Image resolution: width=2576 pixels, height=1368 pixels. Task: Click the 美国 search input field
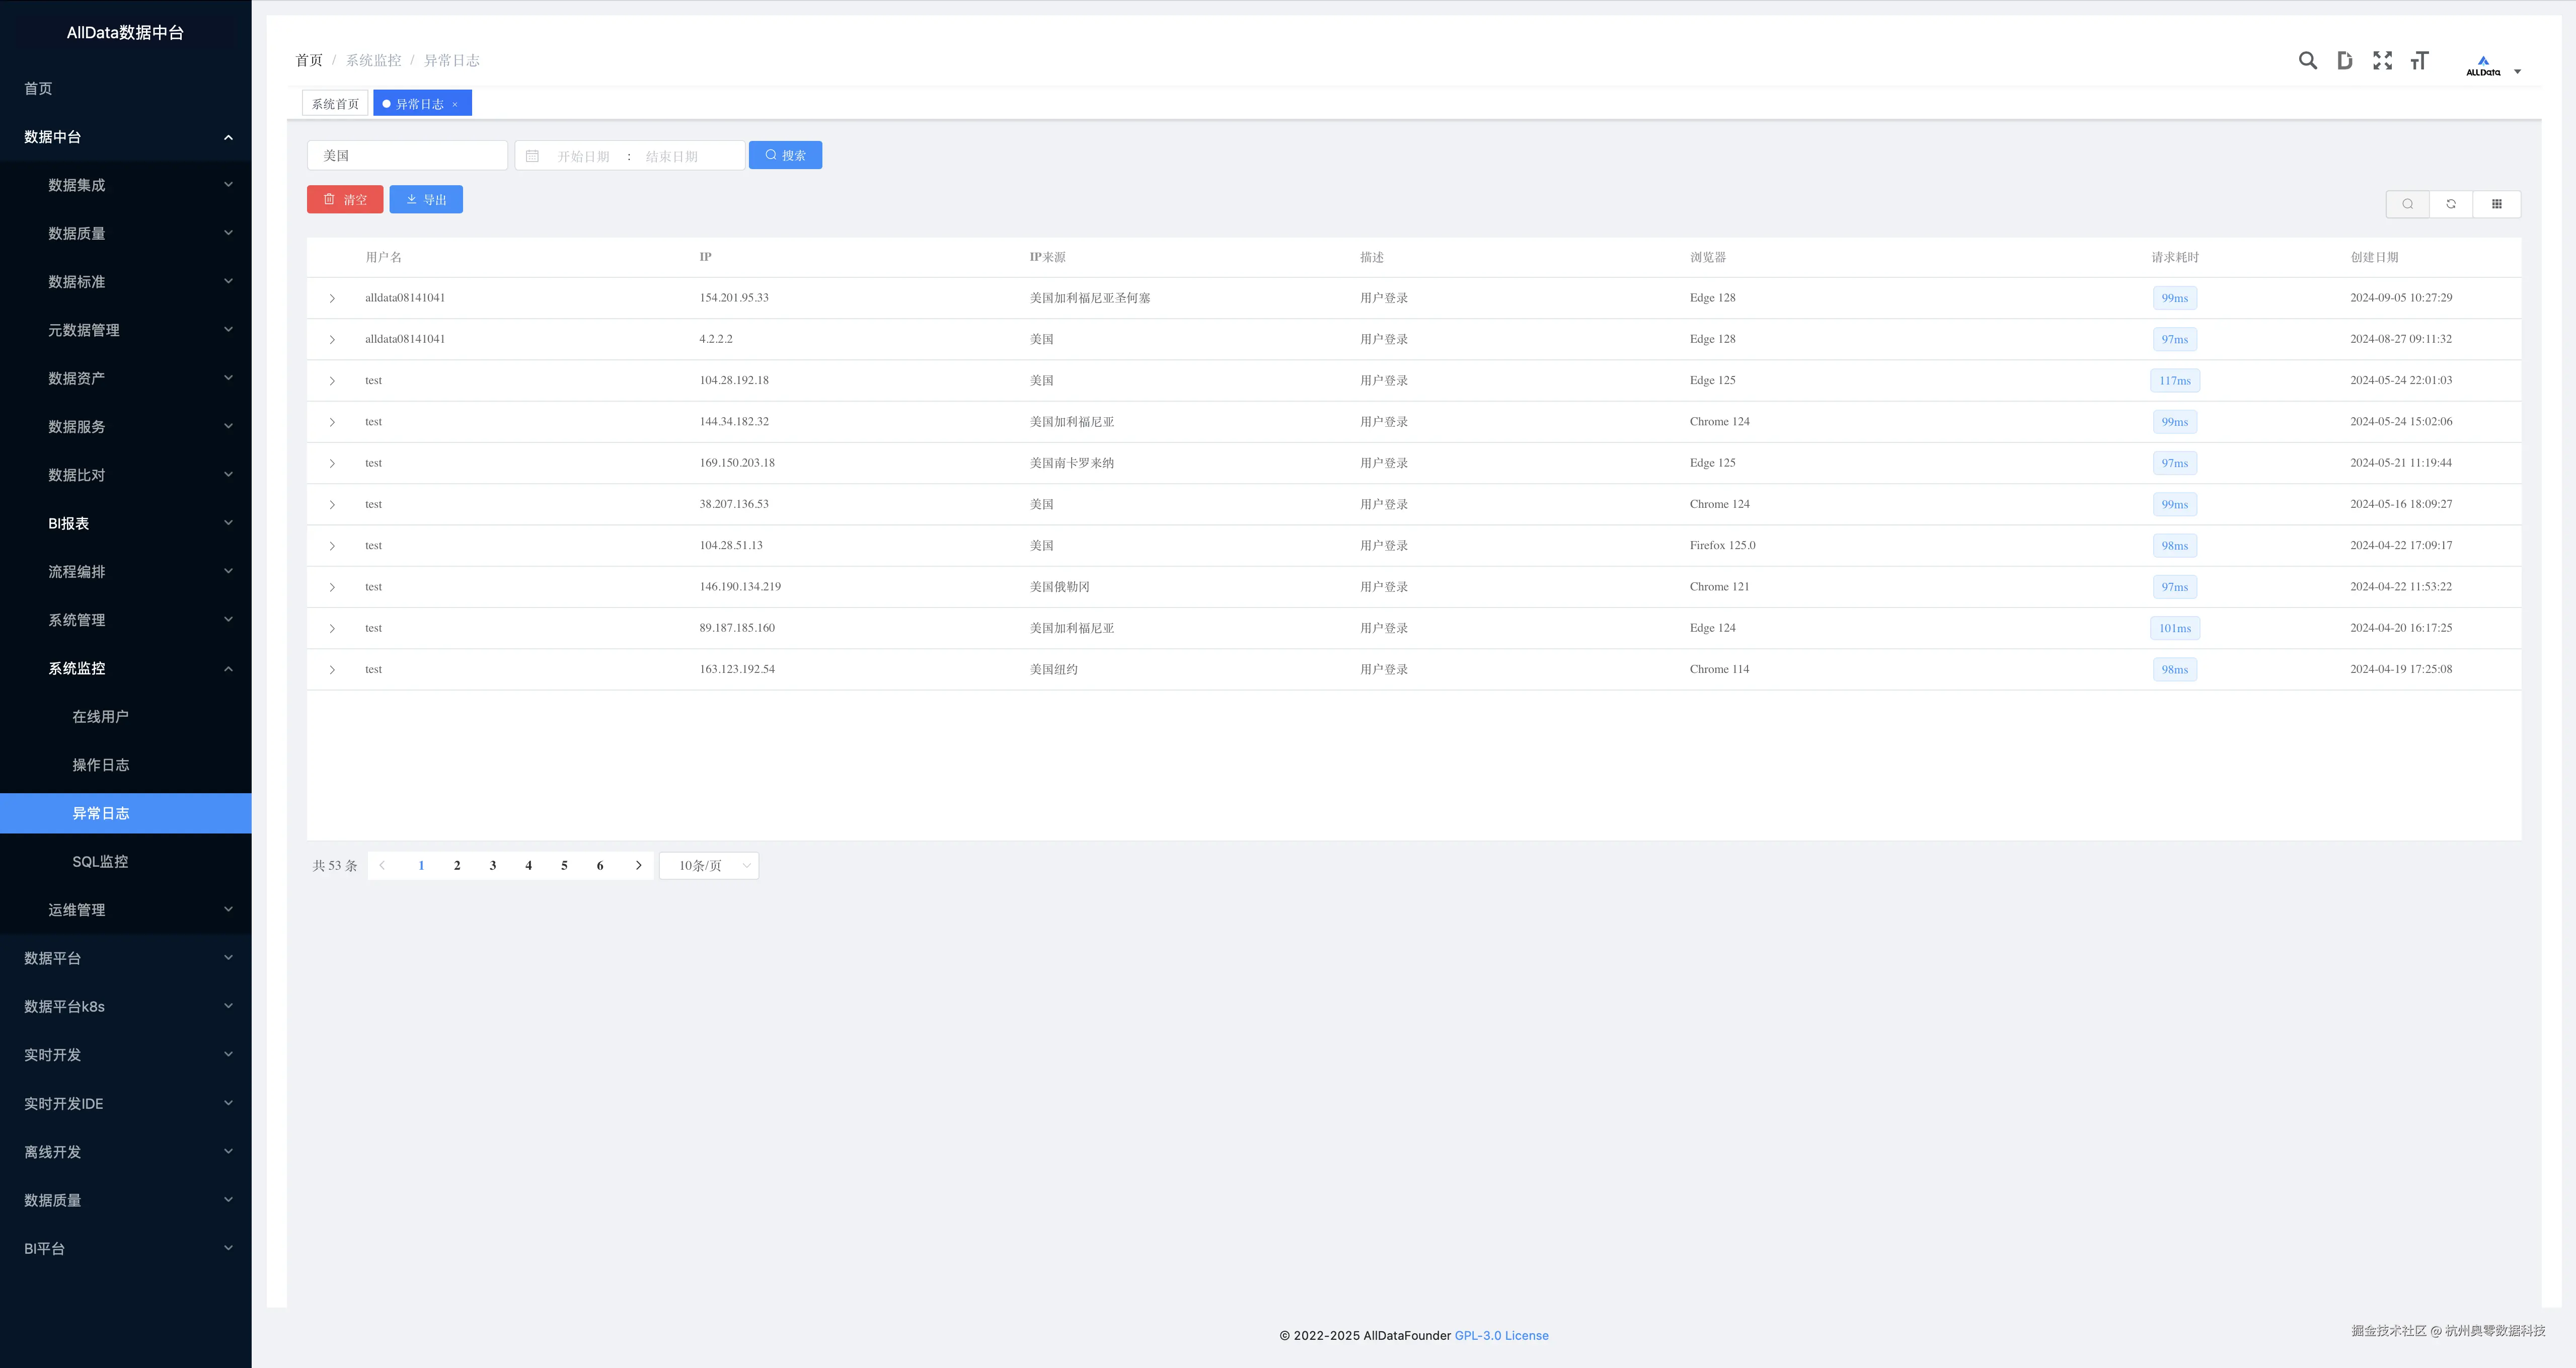click(x=408, y=156)
